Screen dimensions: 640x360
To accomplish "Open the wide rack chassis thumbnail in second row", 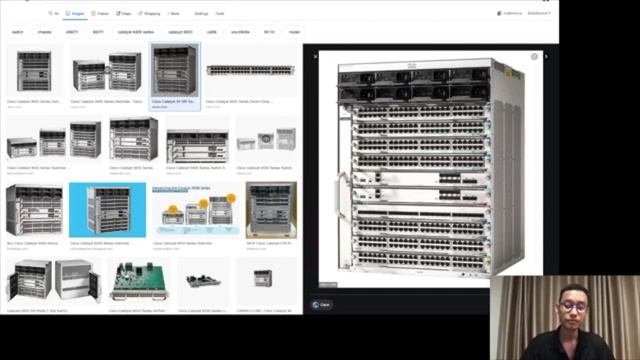I will click(x=198, y=140).
